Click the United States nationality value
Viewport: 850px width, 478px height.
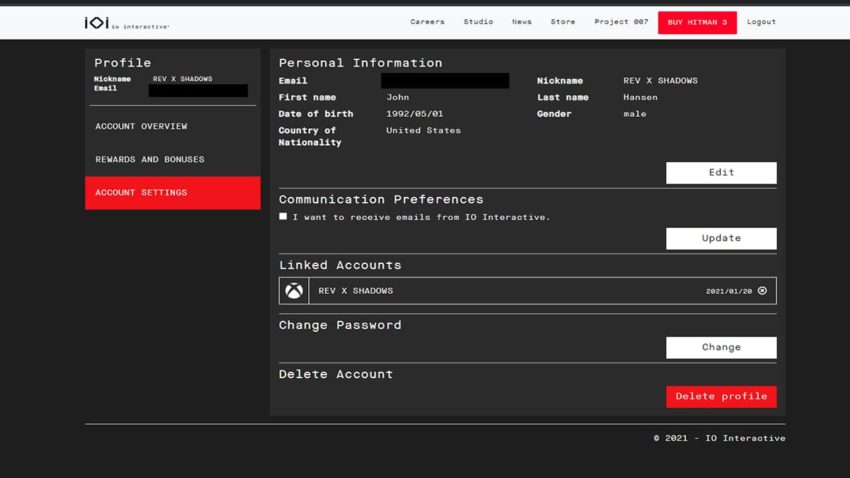[x=423, y=131]
